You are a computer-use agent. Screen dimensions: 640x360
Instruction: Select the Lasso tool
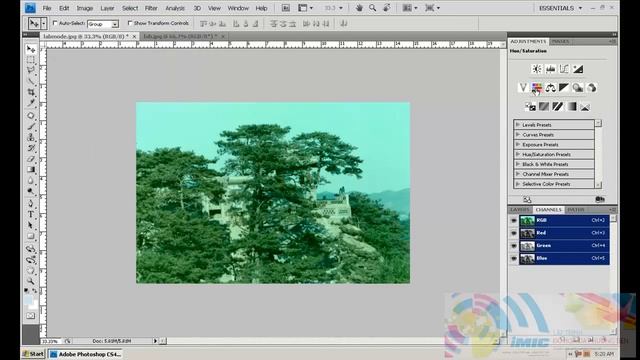coord(31,70)
